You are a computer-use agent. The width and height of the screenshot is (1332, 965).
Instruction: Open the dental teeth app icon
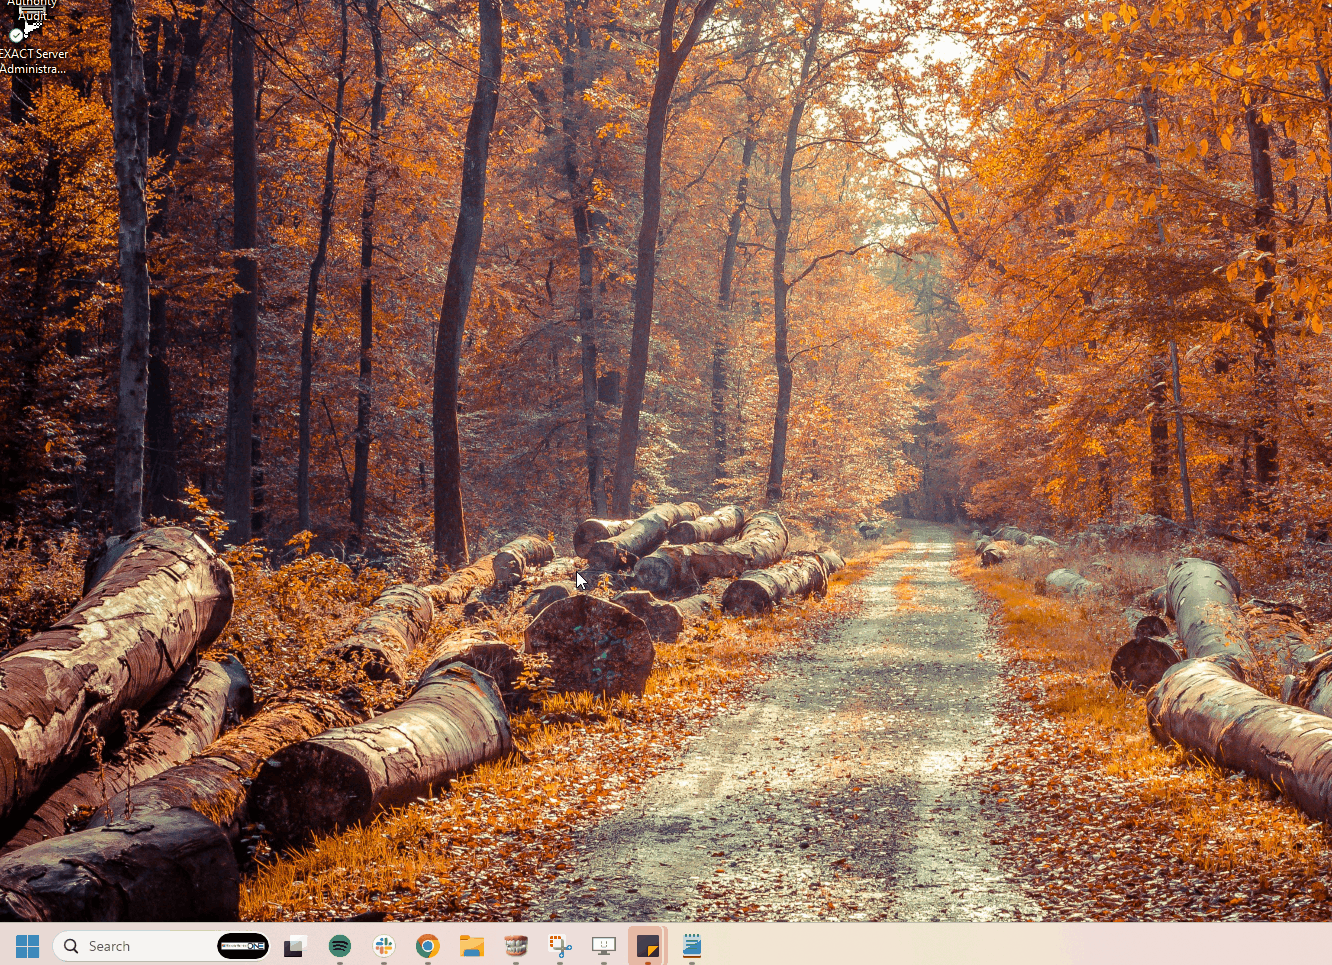[516, 946]
